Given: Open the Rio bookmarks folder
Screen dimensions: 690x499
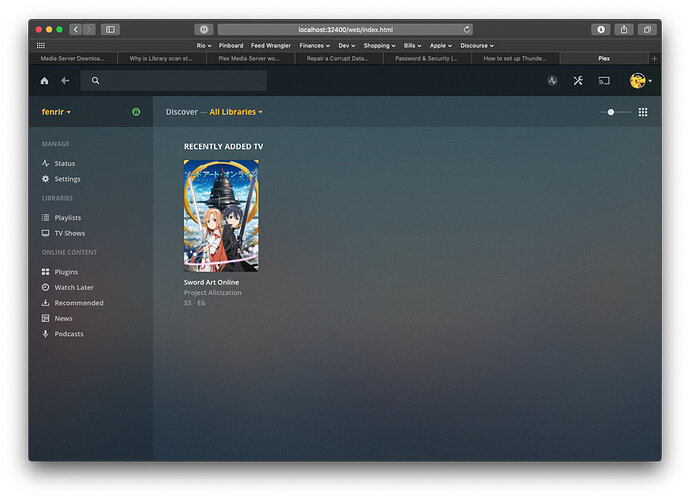Looking at the screenshot, I should 204,45.
